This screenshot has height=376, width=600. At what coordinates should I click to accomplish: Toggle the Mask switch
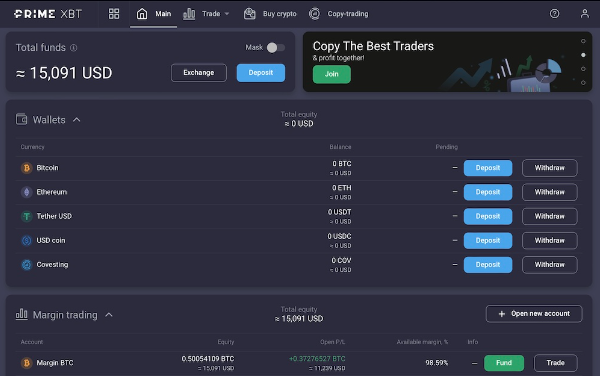click(276, 48)
